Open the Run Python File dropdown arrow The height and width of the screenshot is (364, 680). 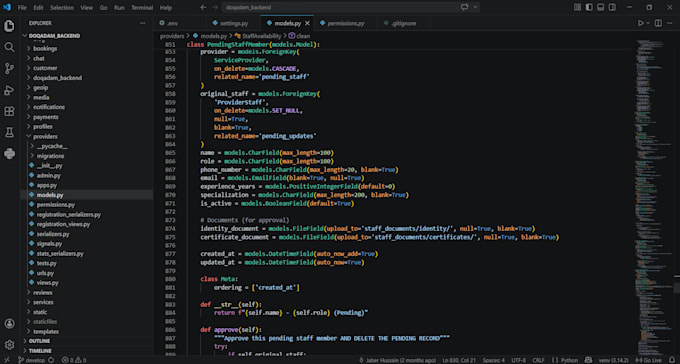point(648,23)
